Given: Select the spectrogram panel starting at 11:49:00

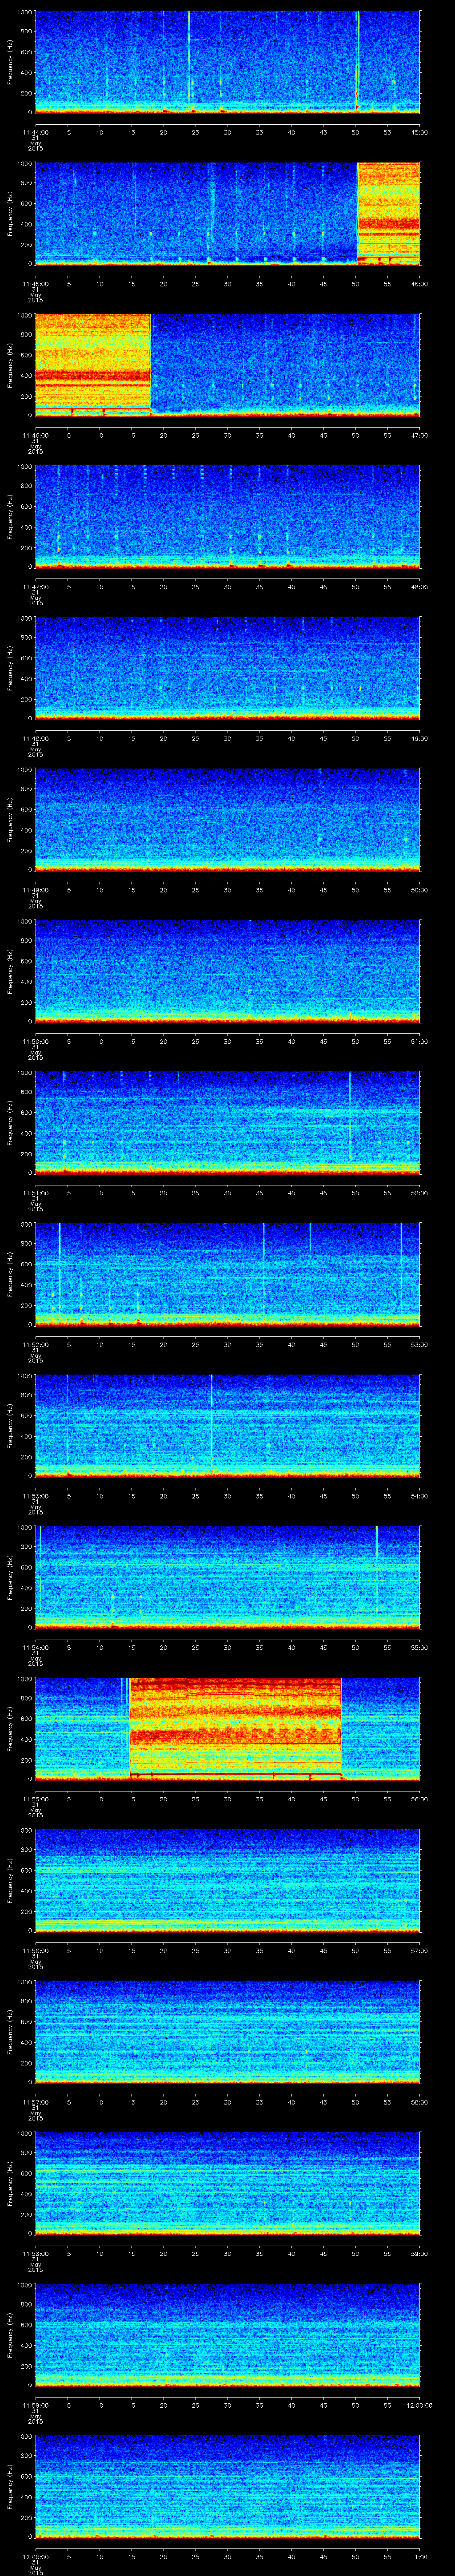Looking at the screenshot, I should (x=227, y=819).
